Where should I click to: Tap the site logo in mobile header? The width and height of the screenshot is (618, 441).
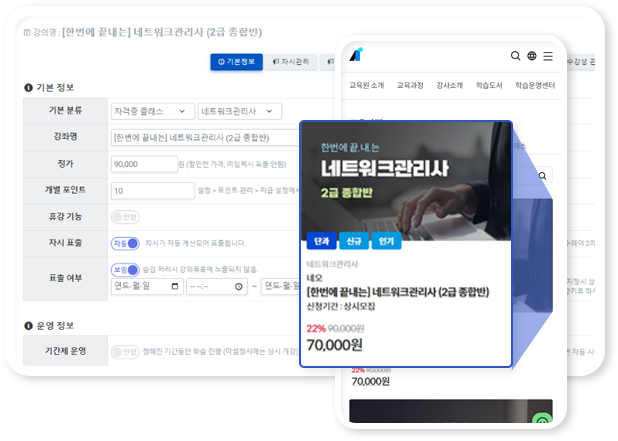tap(356, 55)
